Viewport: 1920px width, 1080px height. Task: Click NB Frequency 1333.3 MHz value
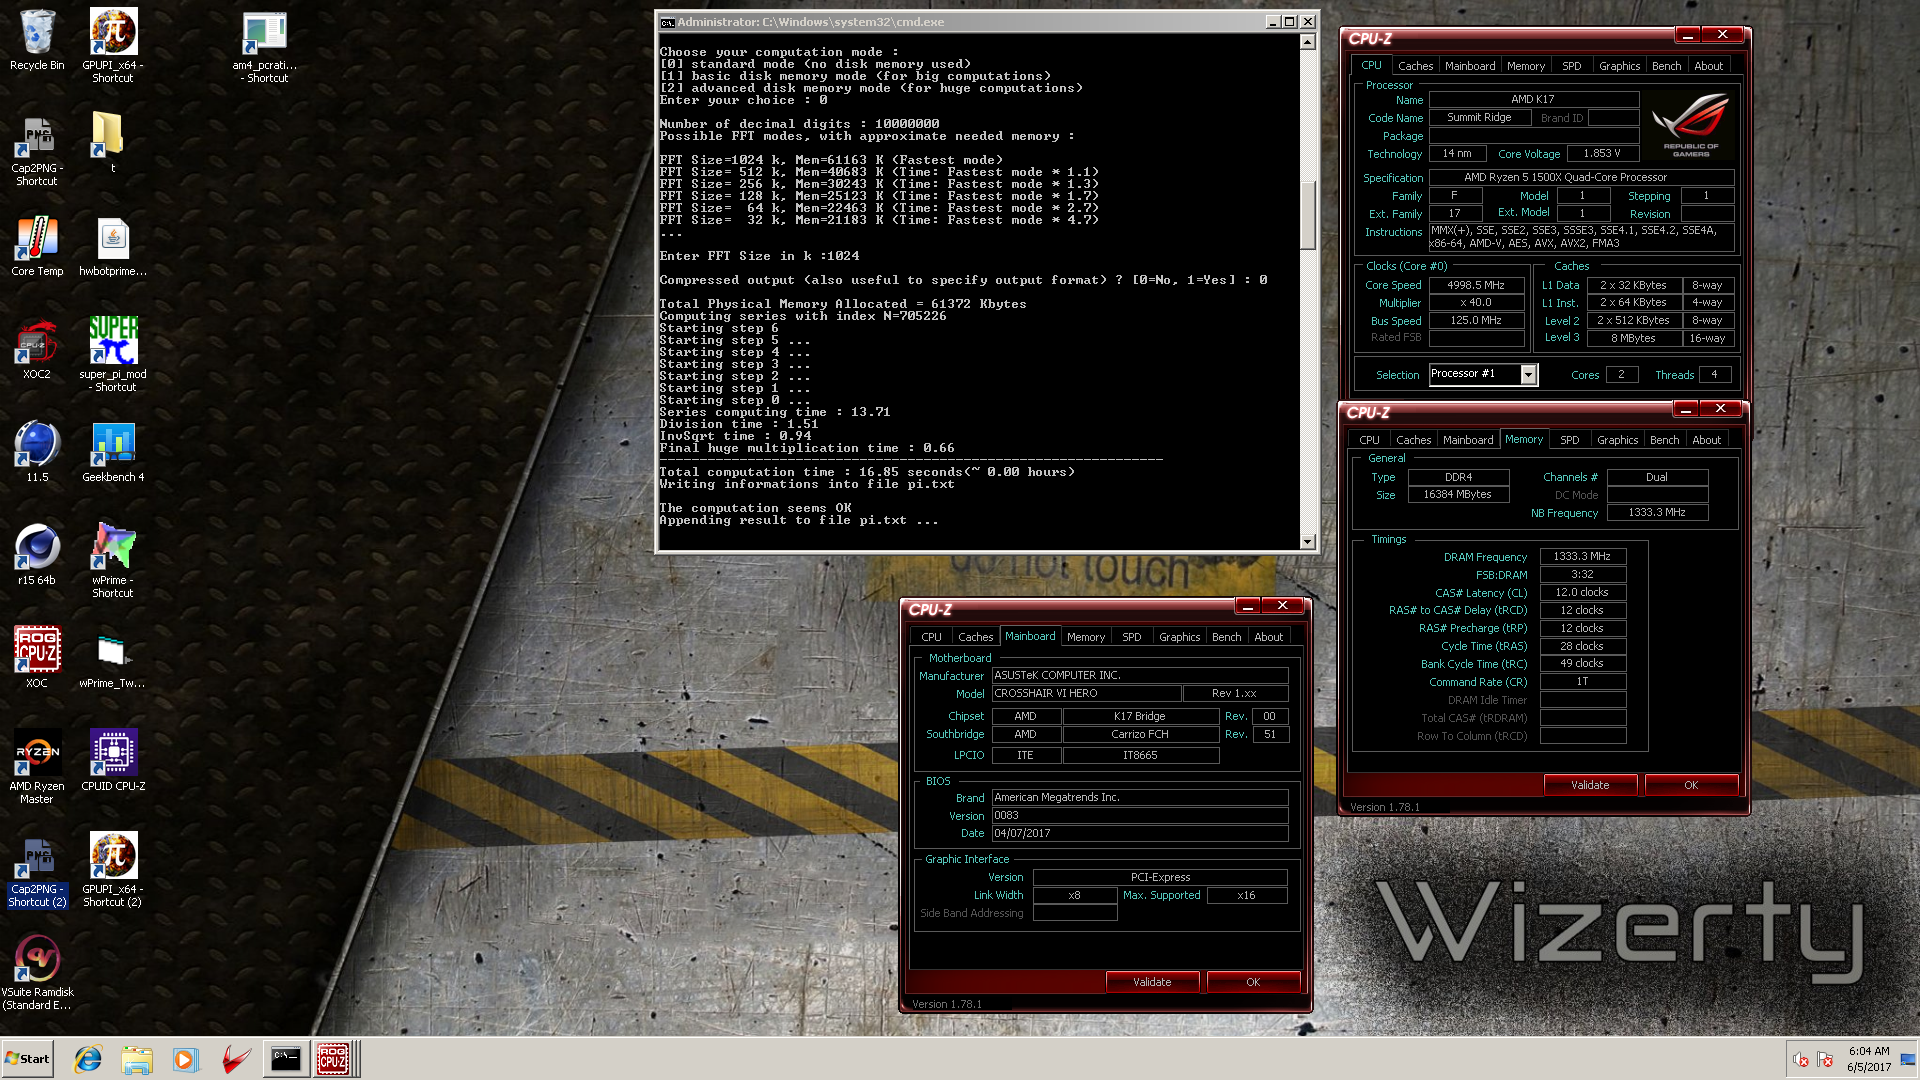click(1657, 513)
